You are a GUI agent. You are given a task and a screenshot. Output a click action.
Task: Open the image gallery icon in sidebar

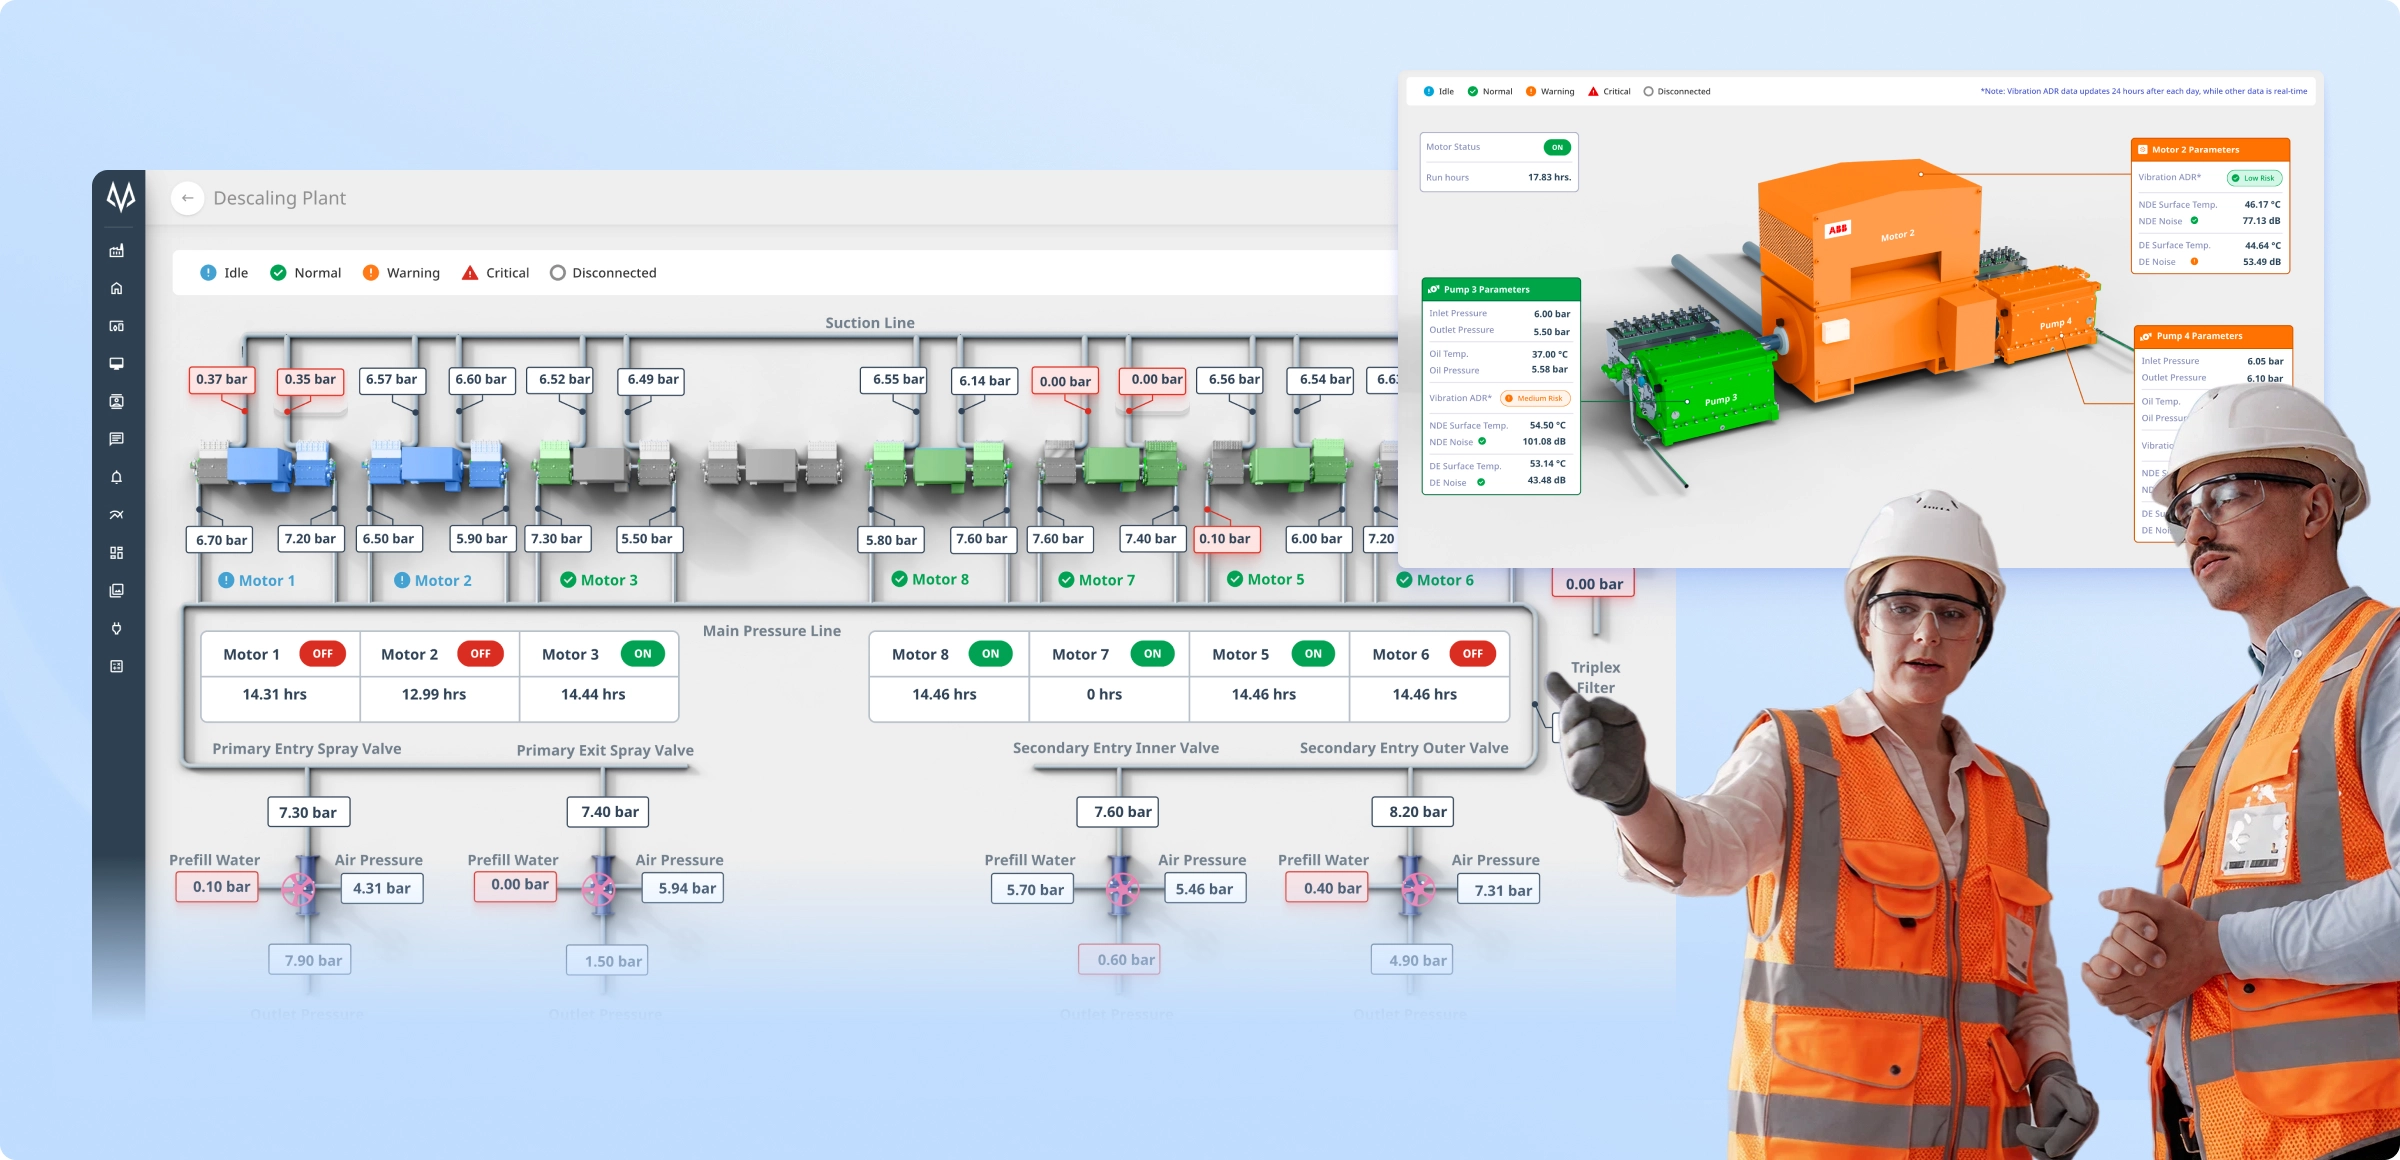pos(117,591)
